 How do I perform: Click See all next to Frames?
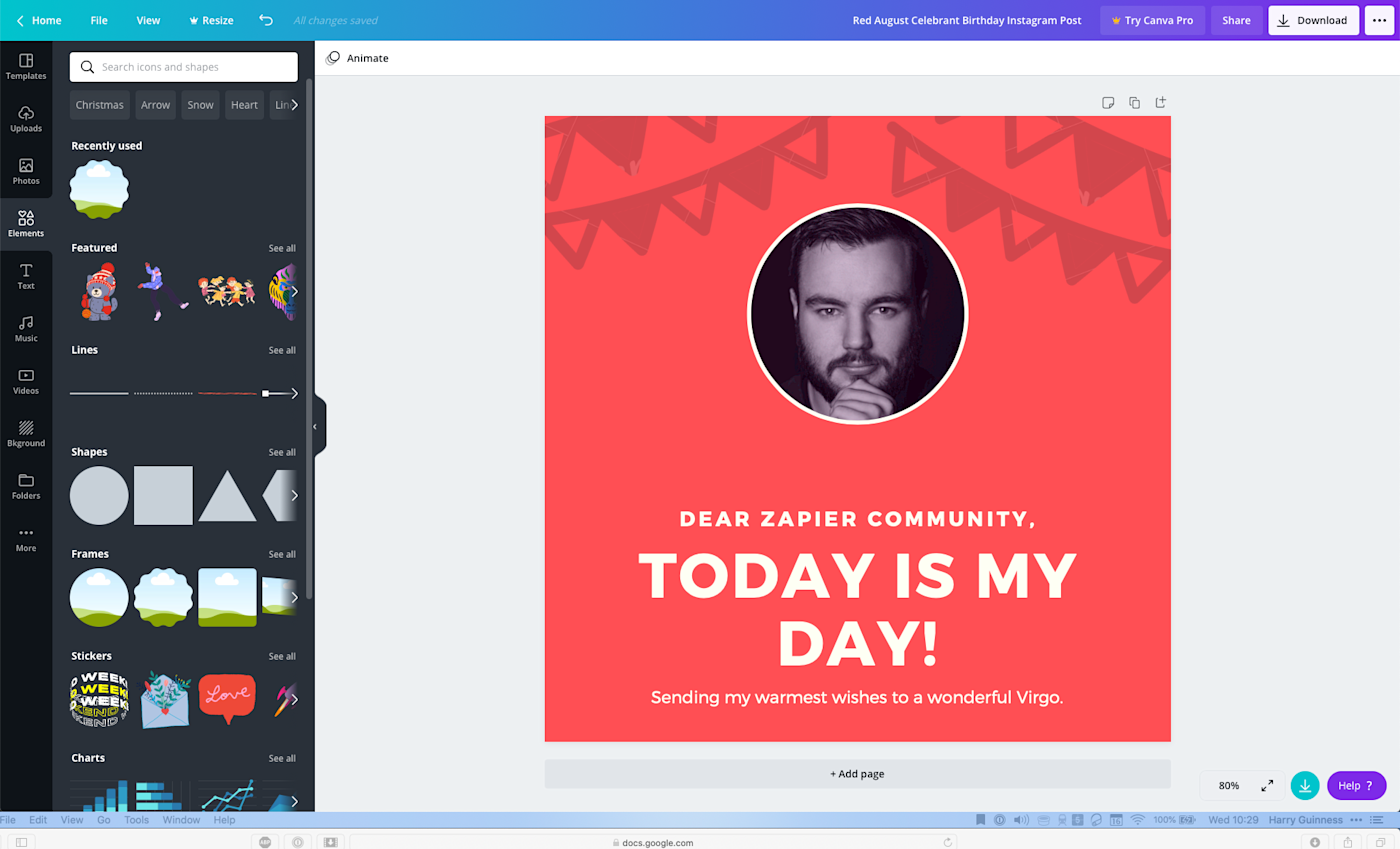282,554
